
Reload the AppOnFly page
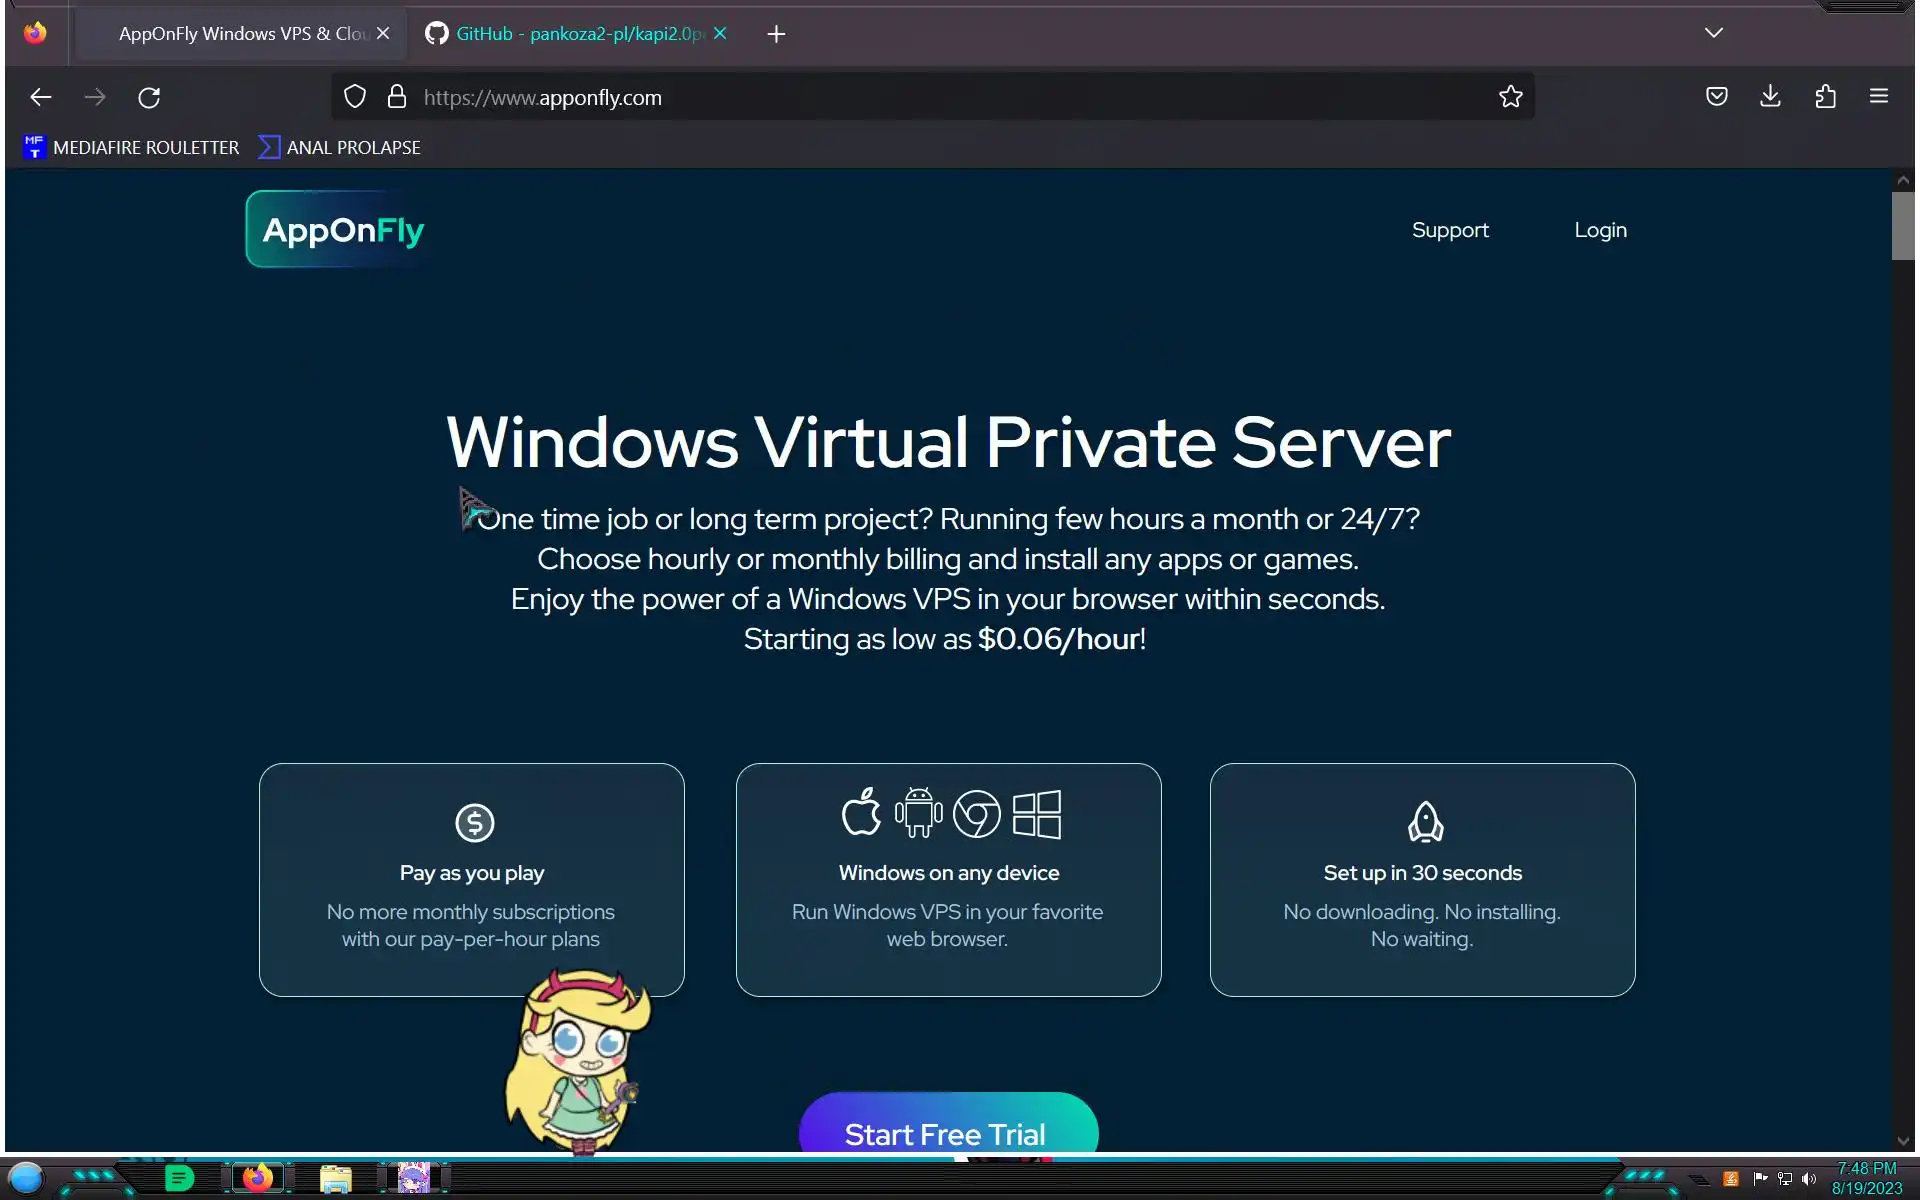pyautogui.click(x=149, y=97)
